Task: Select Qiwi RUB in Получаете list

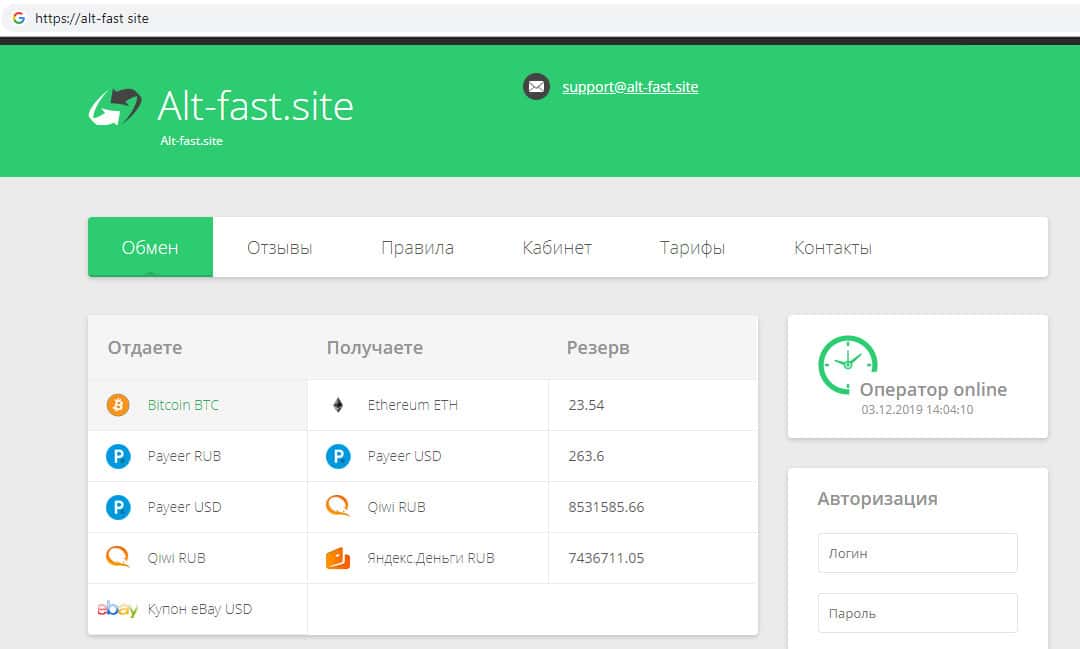Action: 397,507
